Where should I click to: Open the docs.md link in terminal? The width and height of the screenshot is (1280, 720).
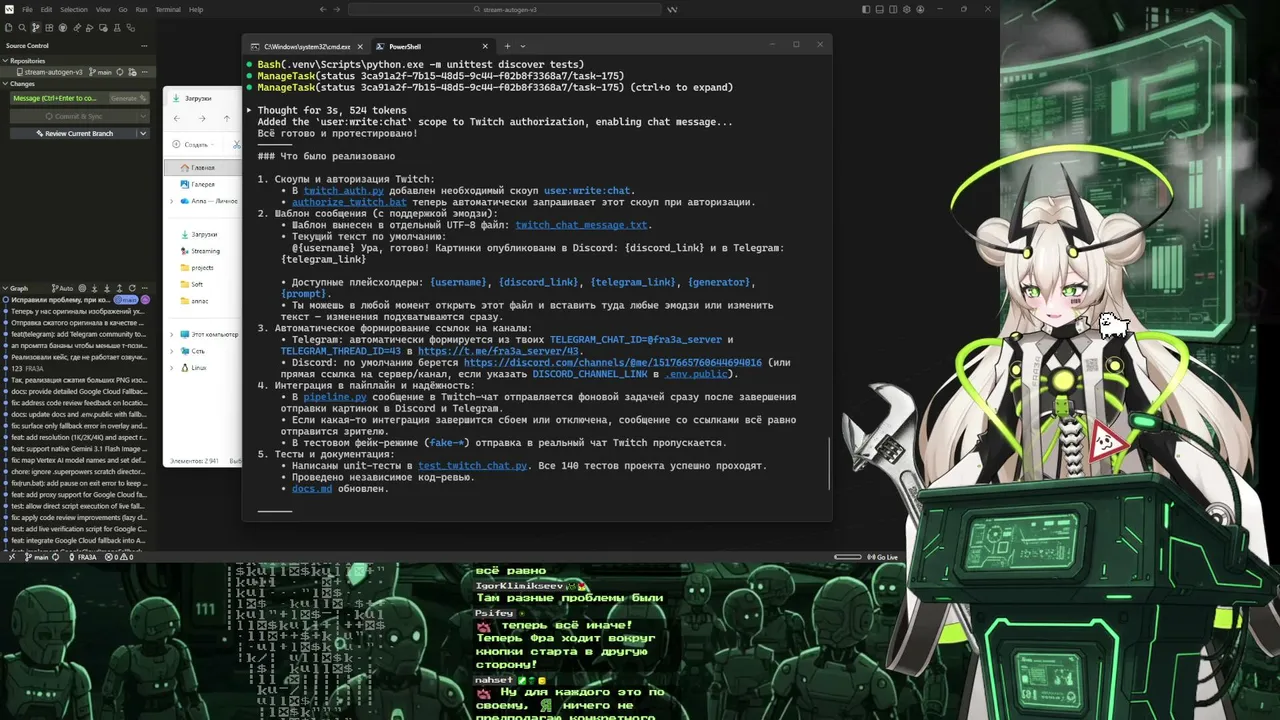pos(312,489)
